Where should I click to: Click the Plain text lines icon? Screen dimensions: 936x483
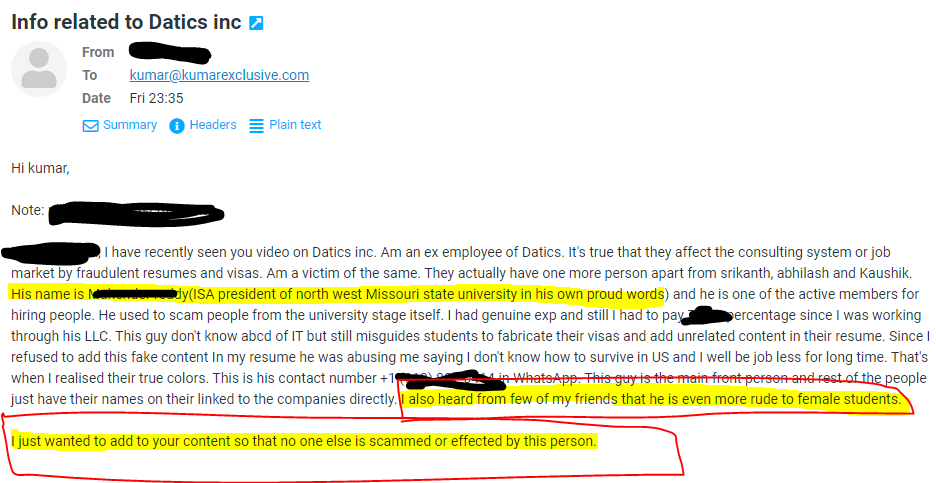pyautogui.click(x=256, y=126)
